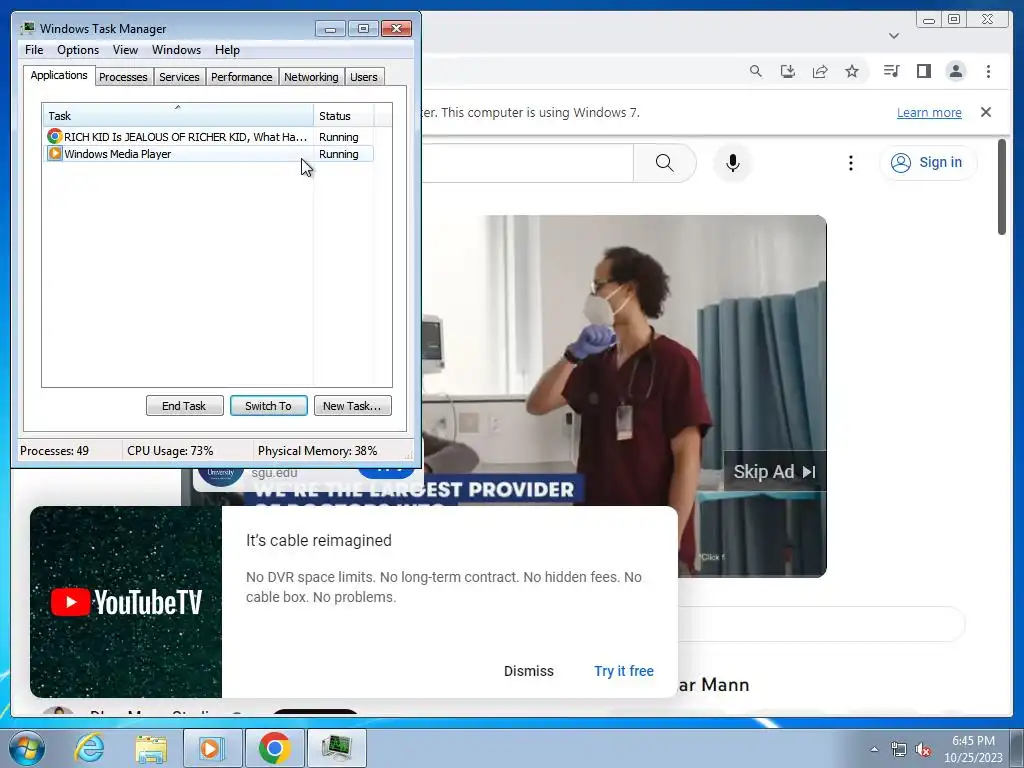
Task: Open the Options menu in Task Manager
Action: coord(78,50)
